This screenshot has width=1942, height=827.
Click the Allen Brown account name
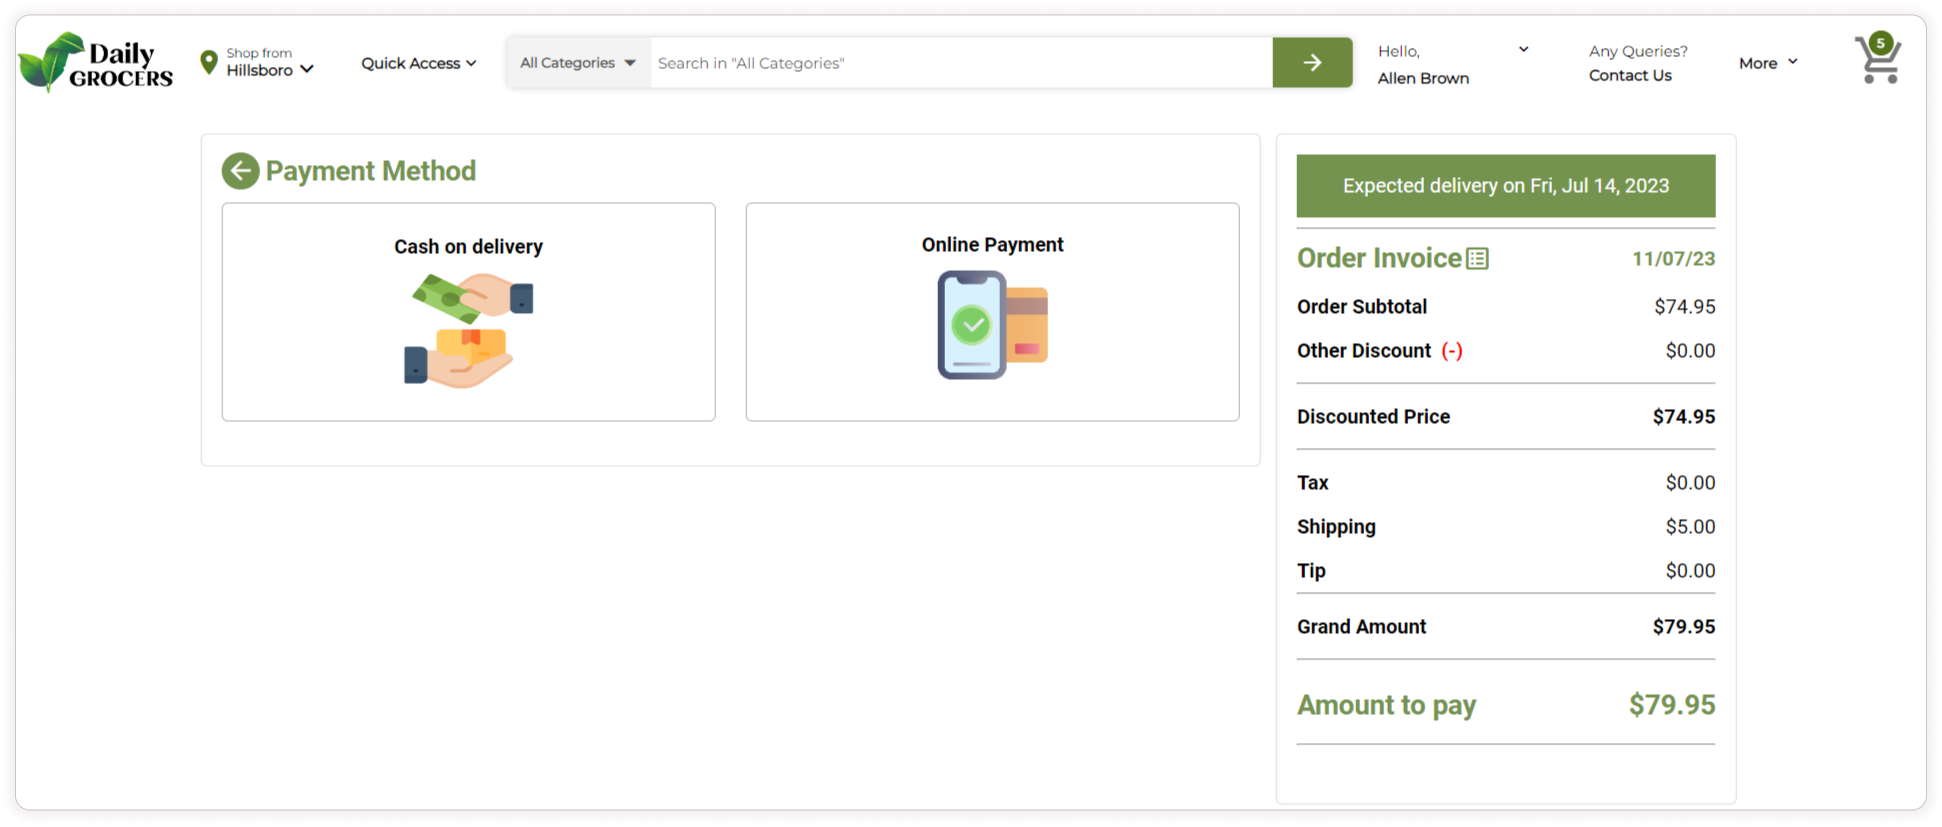point(1423,78)
